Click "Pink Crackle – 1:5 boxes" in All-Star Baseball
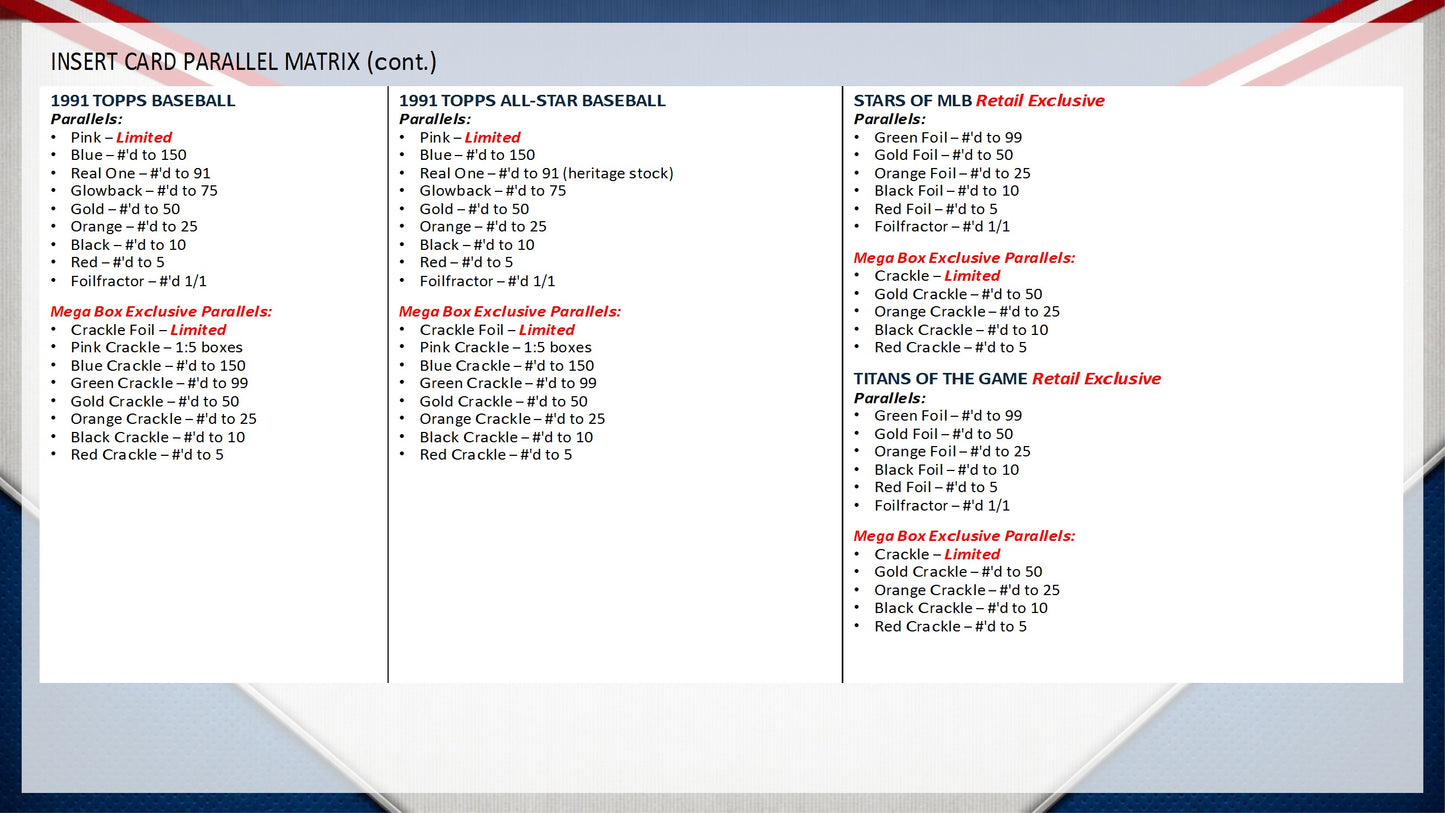The height and width of the screenshot is (813, 1445). pos(506,348)
